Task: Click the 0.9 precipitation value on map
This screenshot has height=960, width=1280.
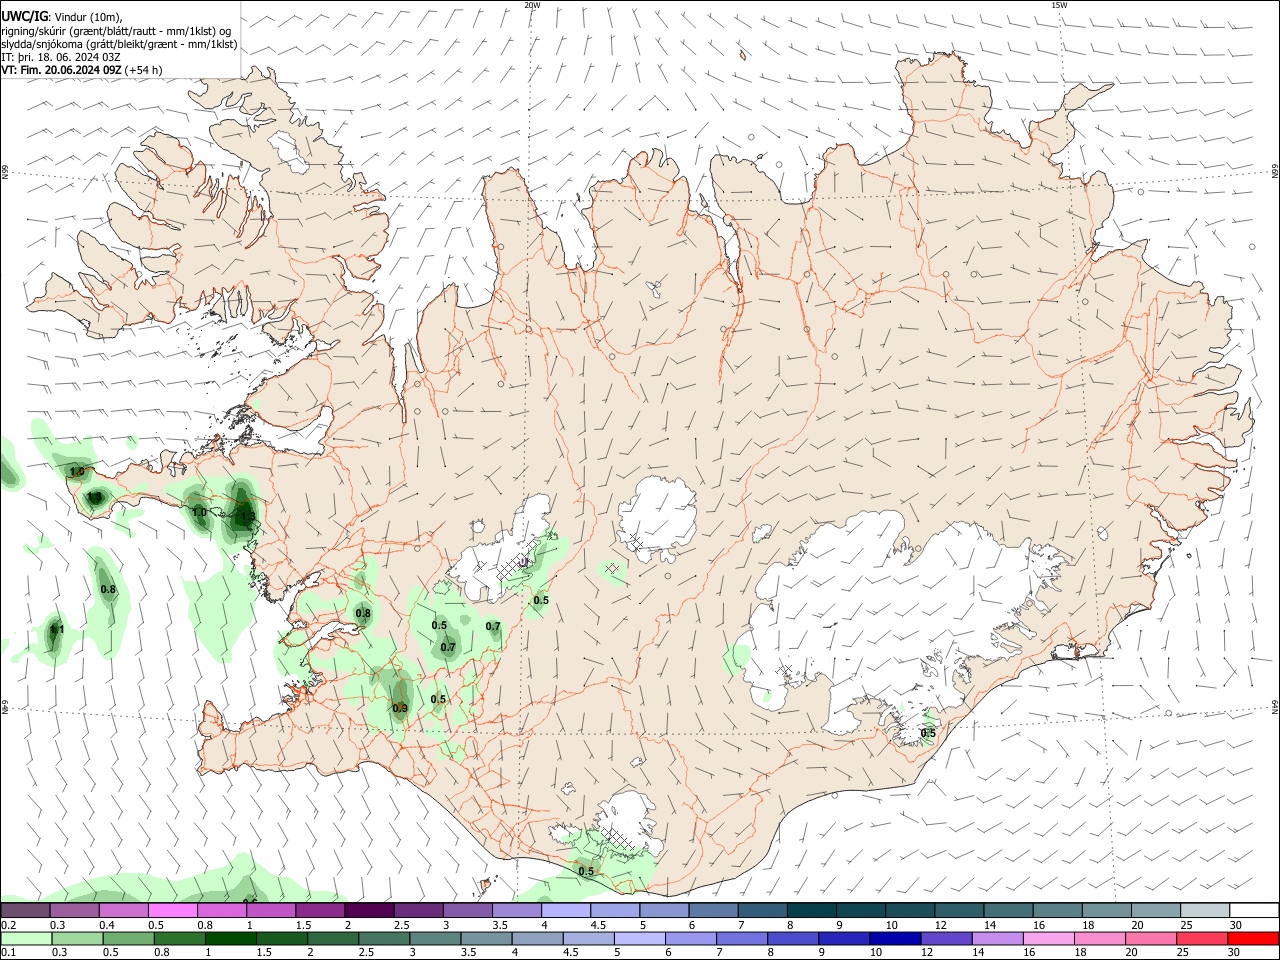Action: (x=400, y=708)
